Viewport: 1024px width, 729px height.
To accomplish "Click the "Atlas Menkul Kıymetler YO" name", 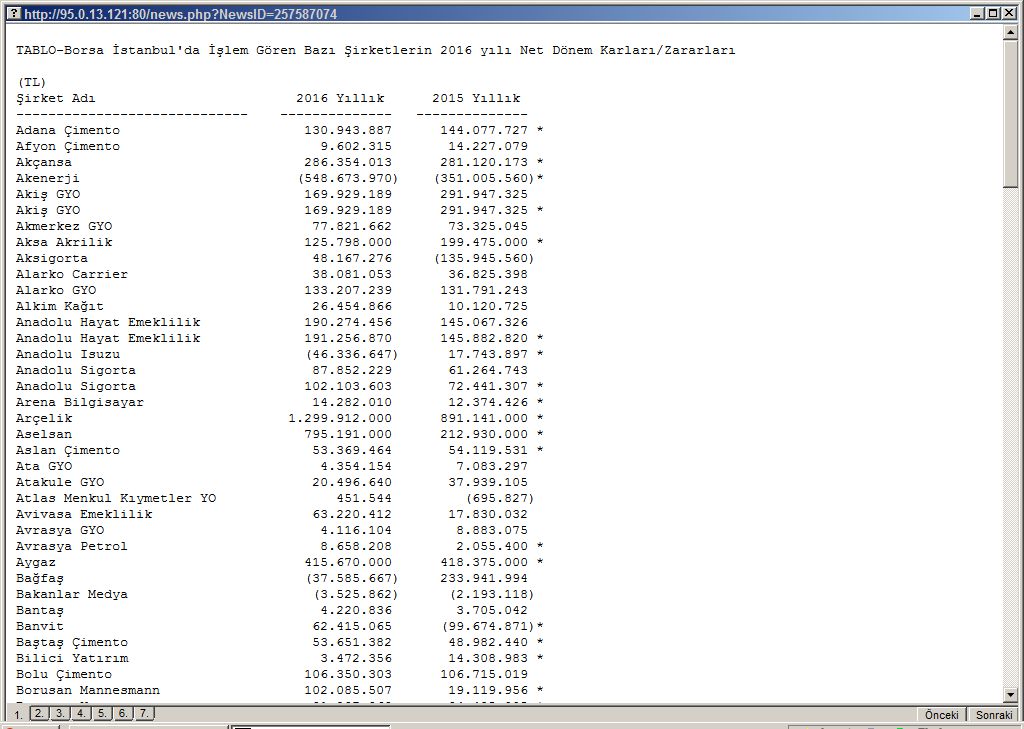I will [x=116, y=498].
